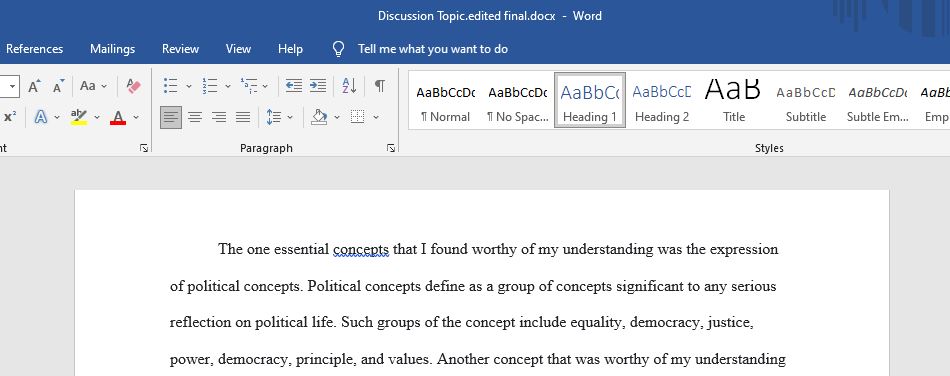Apply Text Effects and Typography
The height and width of the screenshot is (376, 950).
(41, 117)
